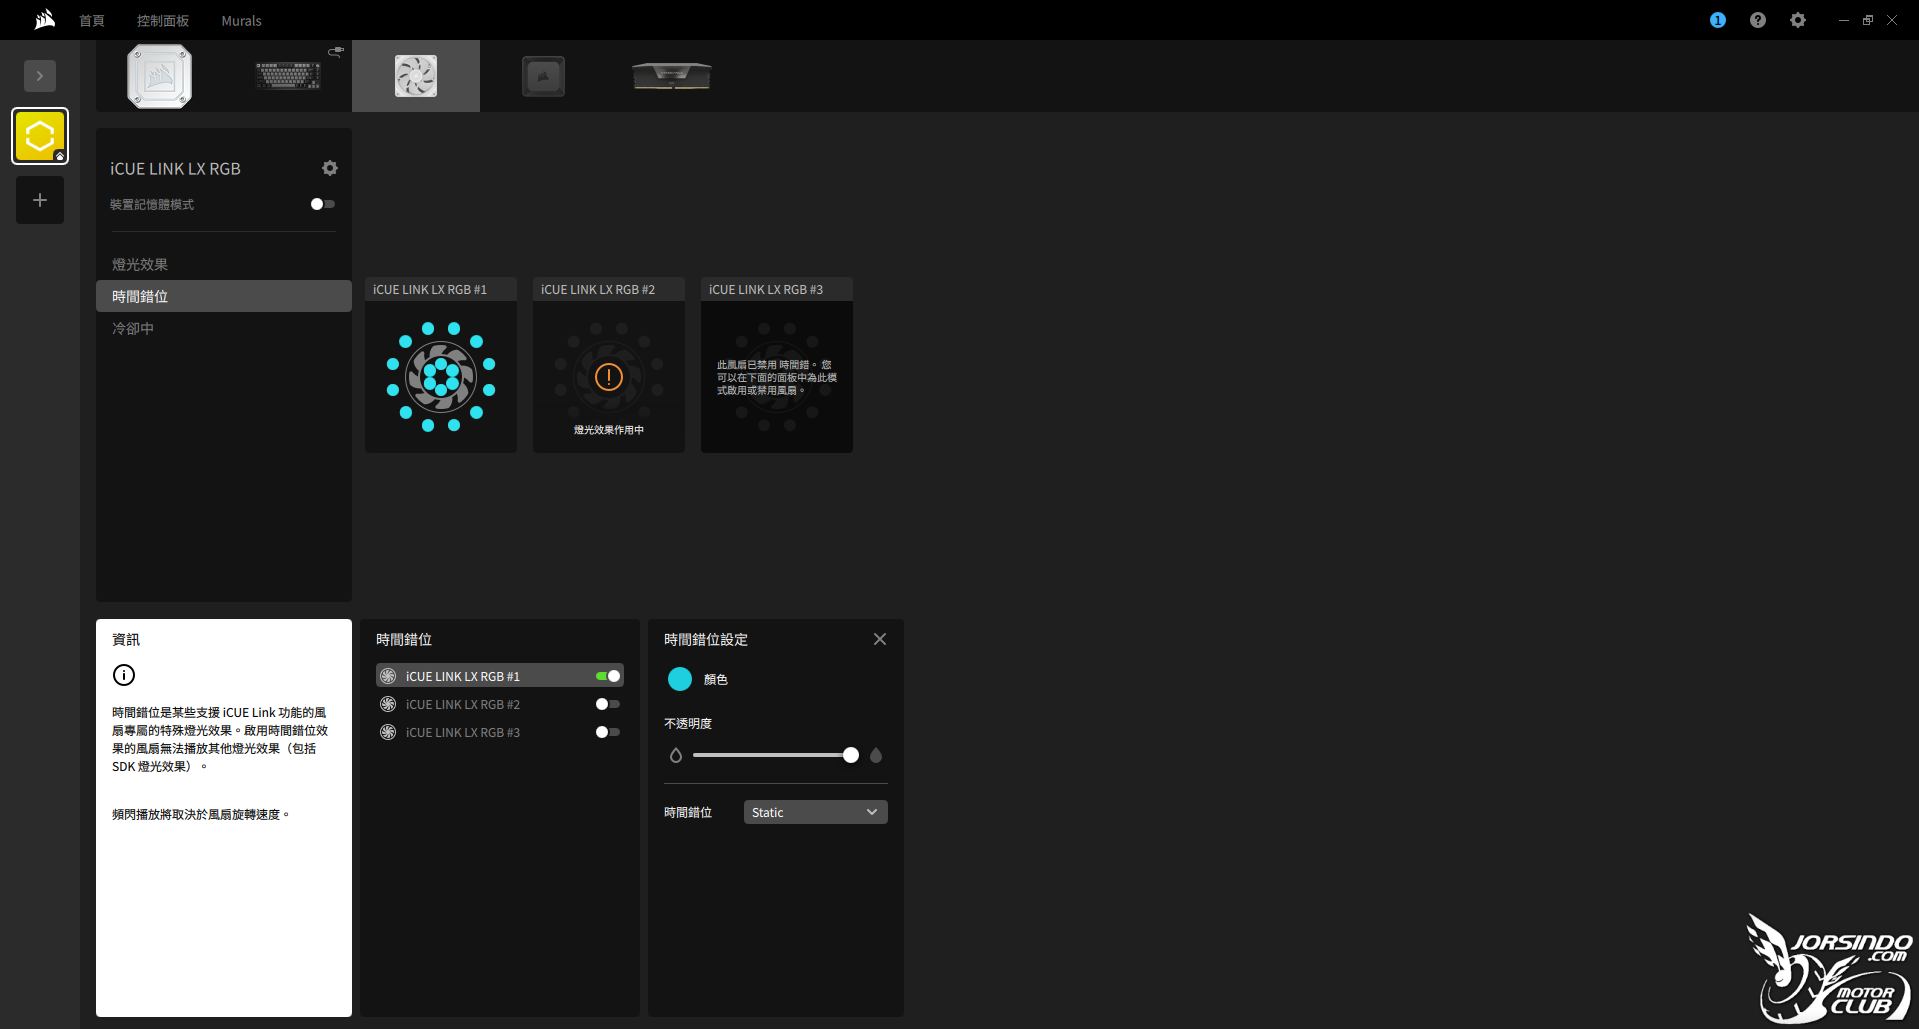Viewport: 1919px width, 1029px height.
Task: Select the LX RGB fan device thumbnail
Action: tap(416, 76)
